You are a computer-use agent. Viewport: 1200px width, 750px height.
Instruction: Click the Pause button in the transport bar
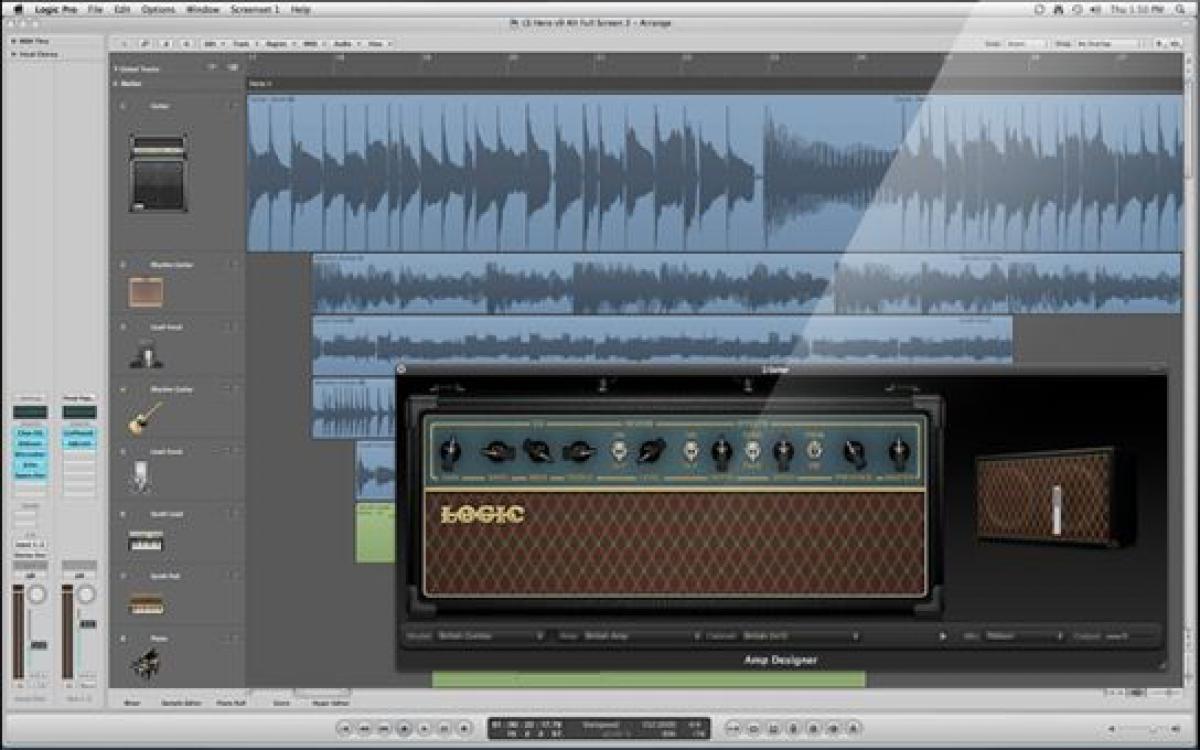442,729
